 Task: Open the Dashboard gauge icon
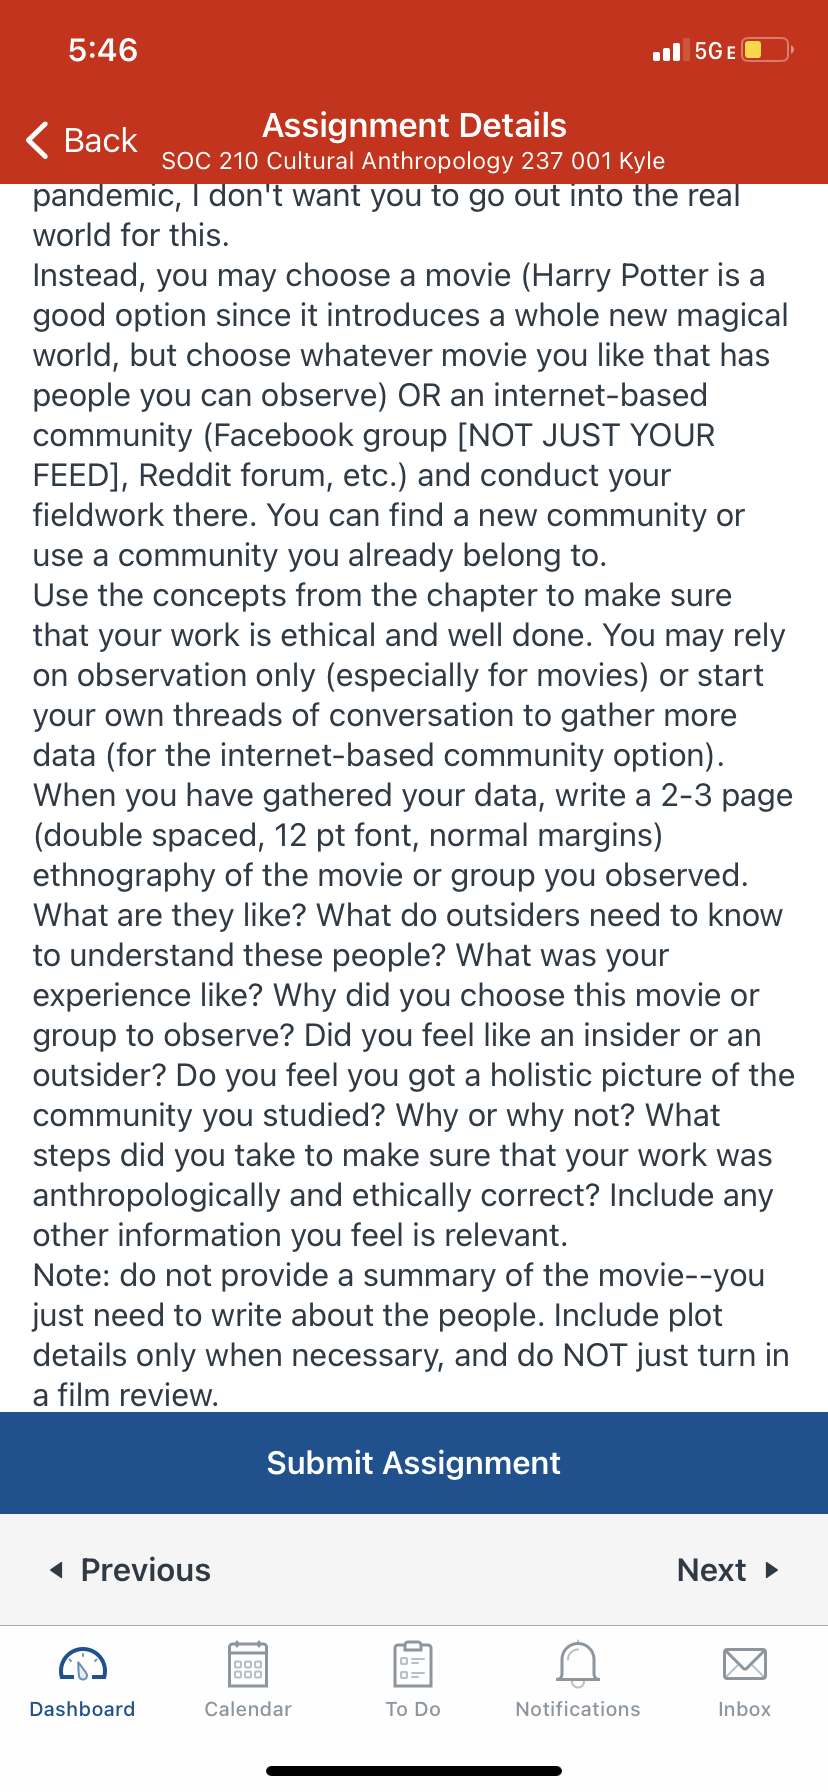click(83, 1665)
